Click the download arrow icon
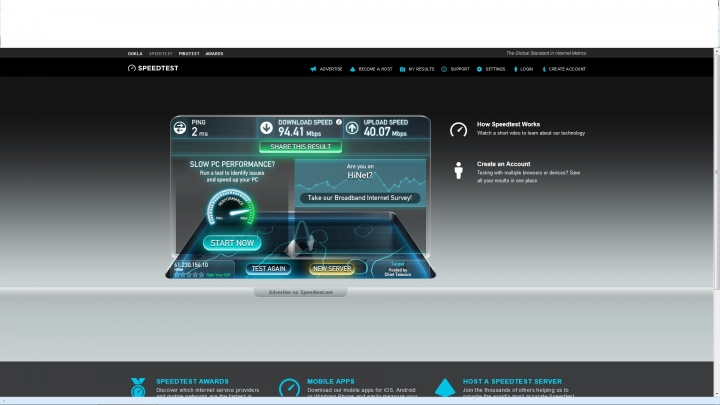This screenshot has width=720, height=405. pyautogui.click(x=266, y=128)
